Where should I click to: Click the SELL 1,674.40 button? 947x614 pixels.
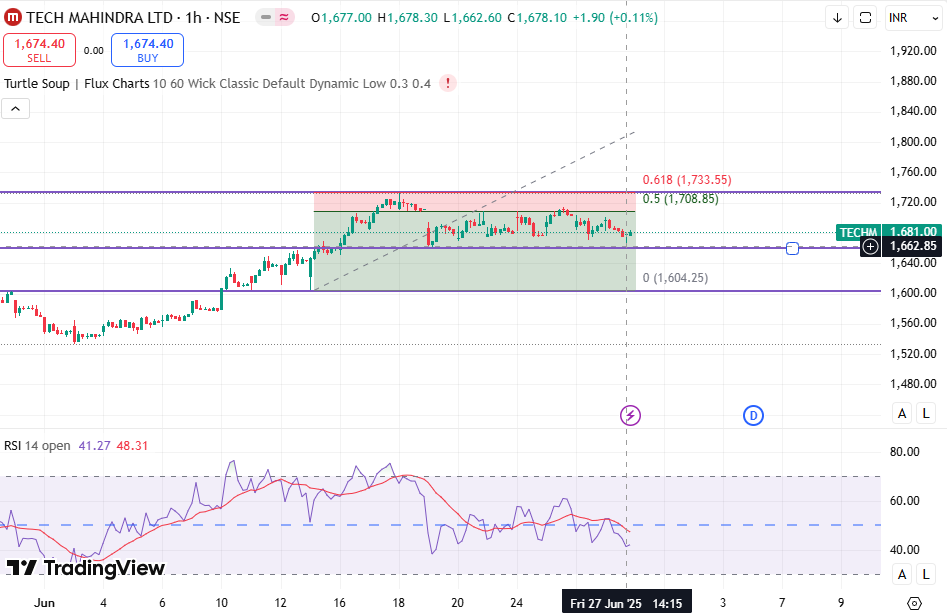click(x=39, y=50)
